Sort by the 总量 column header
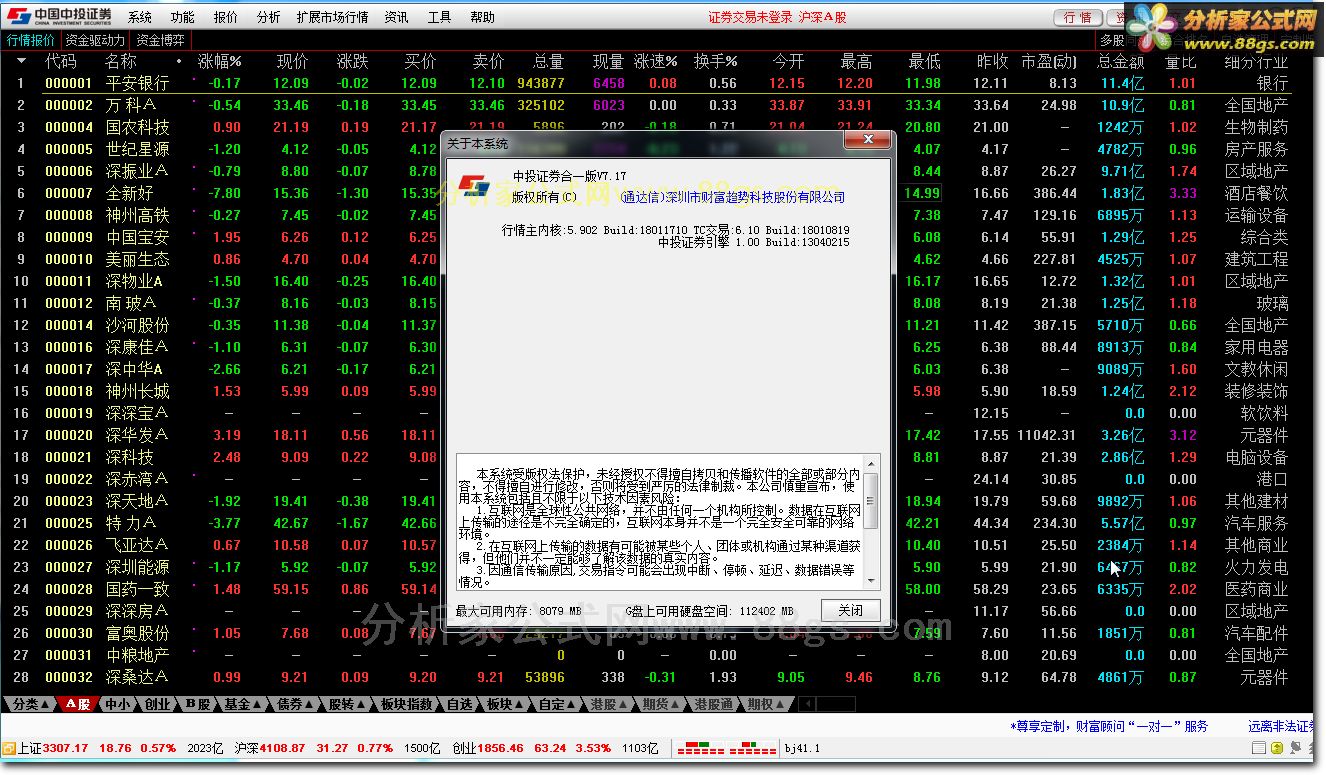The width and height of the screenshot is (1326, 775). 548,61
